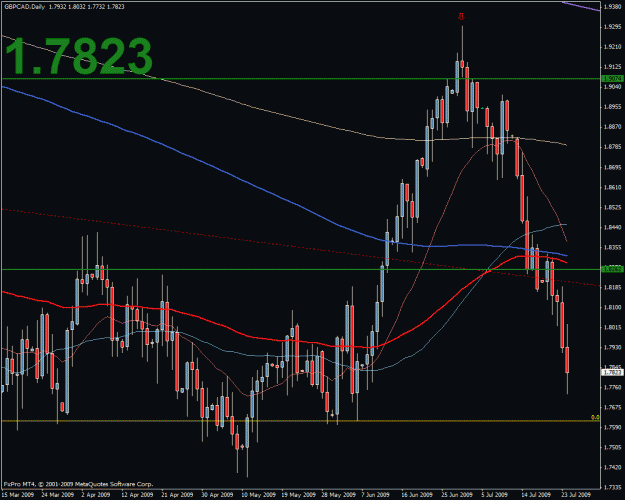Screen dimensions: 625x500
Task: Click the 1.7590 price axis label
Action: 613,427
